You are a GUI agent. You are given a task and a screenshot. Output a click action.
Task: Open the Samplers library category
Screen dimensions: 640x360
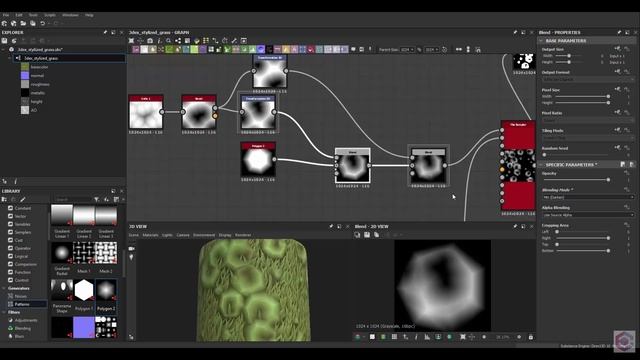pyautogui.click(x=22, y=232)
